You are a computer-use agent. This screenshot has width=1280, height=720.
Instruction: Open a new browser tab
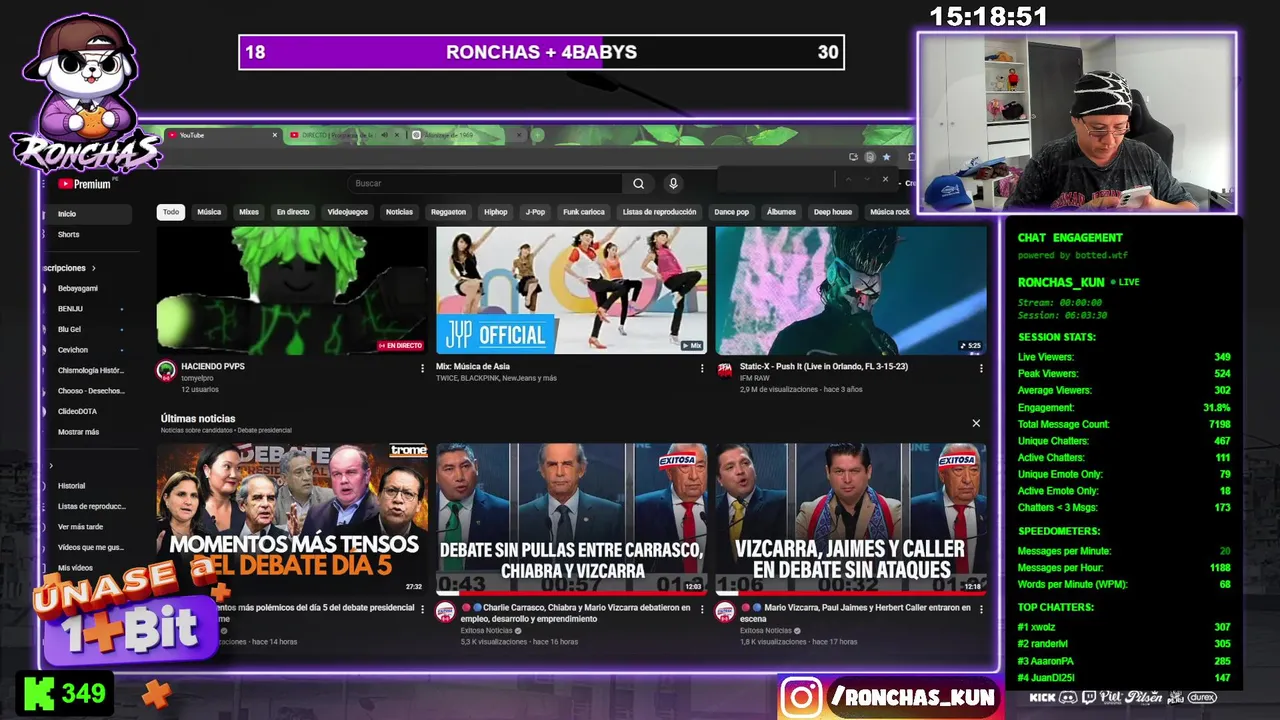click(538, 135)
